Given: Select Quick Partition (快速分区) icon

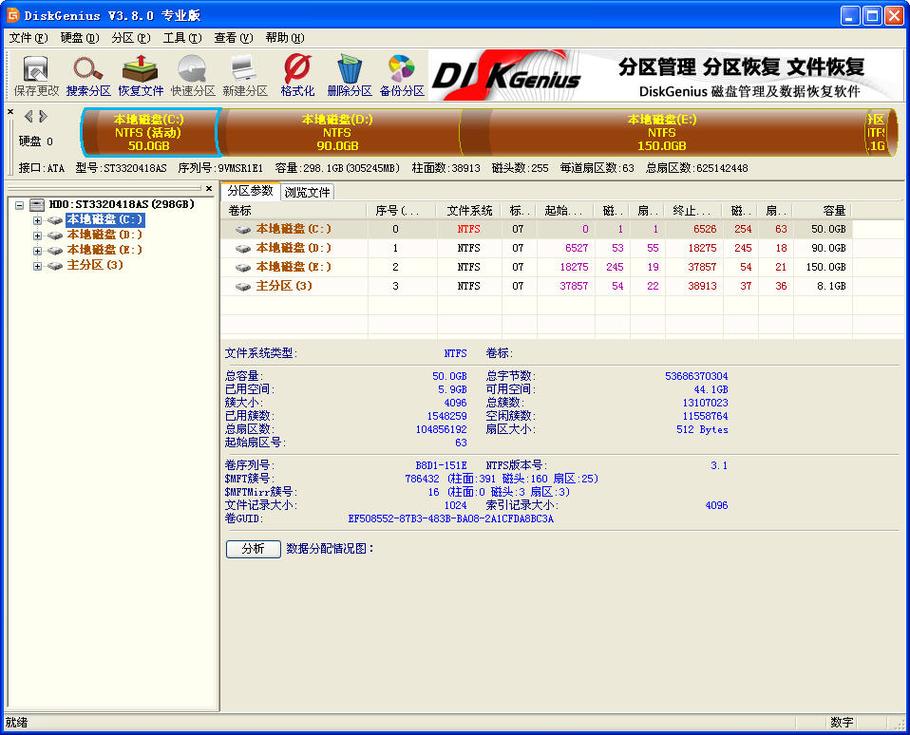Looking at the screenshot, I should (x=193, y=75).
